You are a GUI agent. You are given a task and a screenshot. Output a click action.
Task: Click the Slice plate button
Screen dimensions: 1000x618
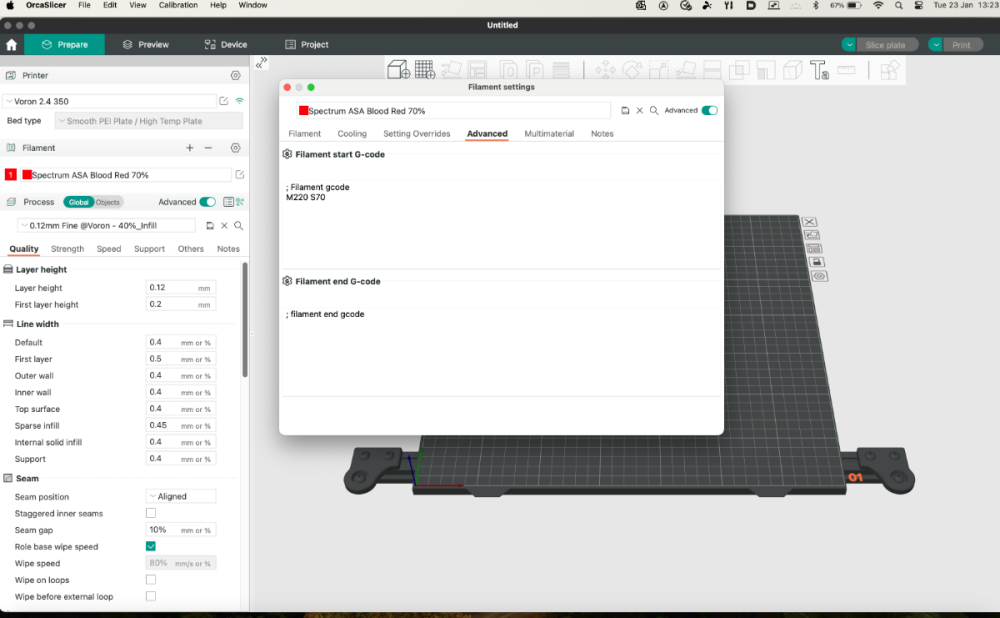coord(886,45)
